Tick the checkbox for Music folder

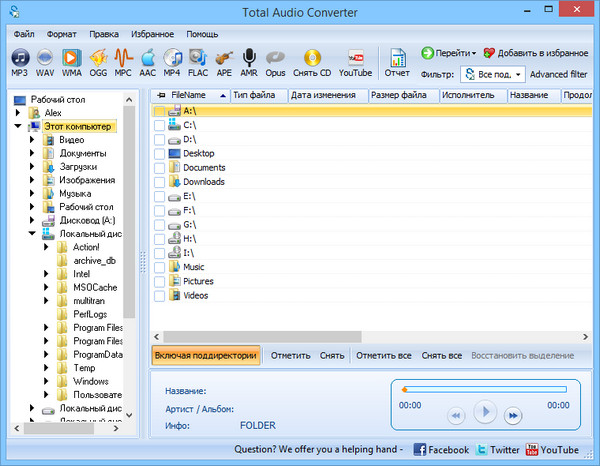[x=160, y=267]
